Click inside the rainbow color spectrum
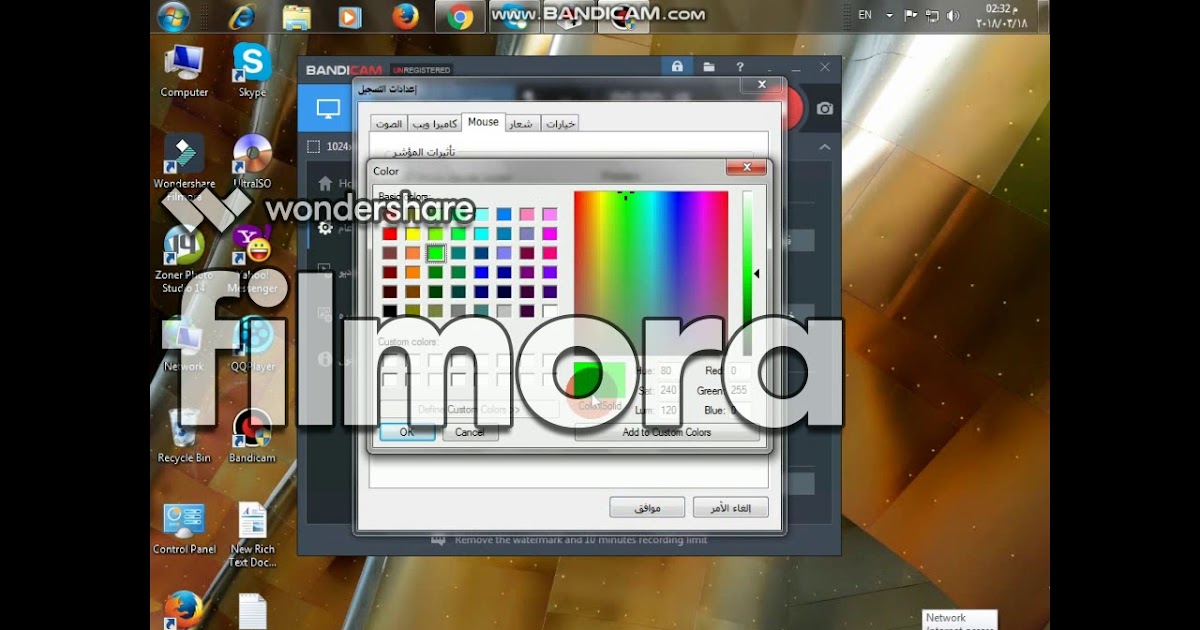Screen dimensions: 1200x630 (651, 273)
